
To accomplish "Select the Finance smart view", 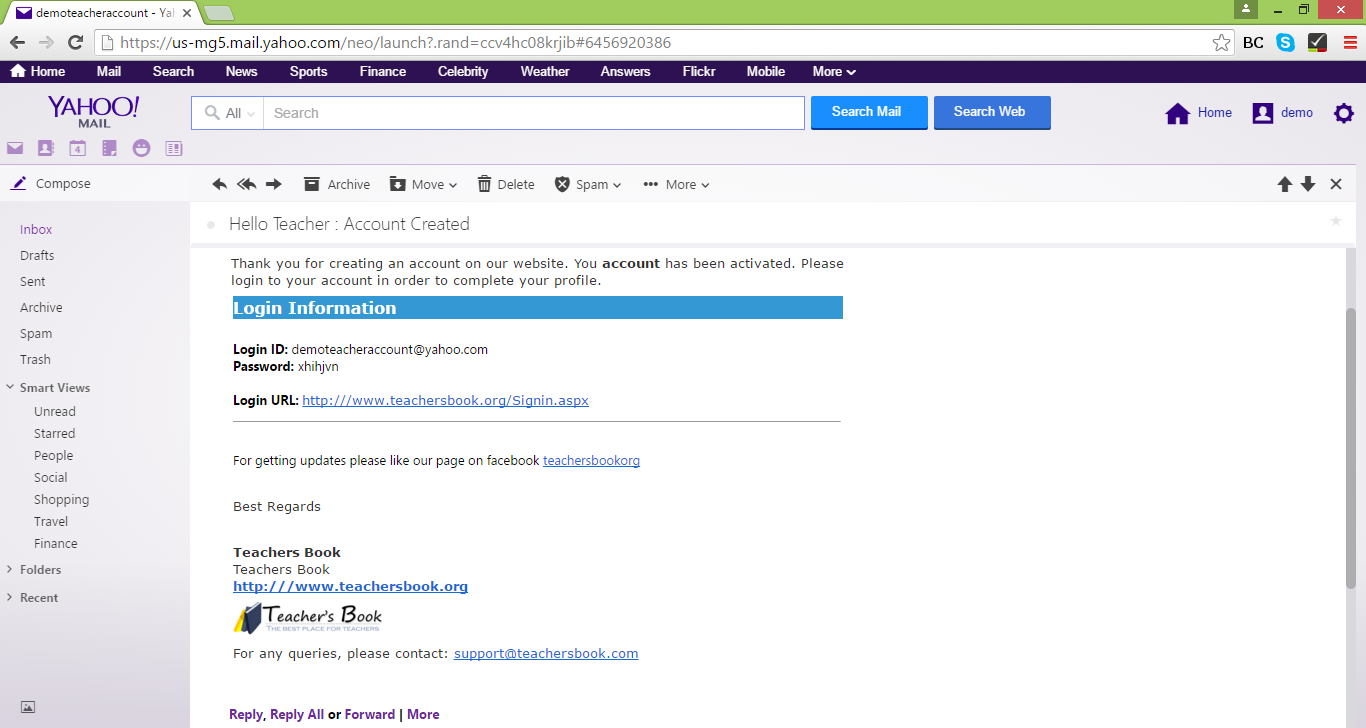I will [55, 543].
